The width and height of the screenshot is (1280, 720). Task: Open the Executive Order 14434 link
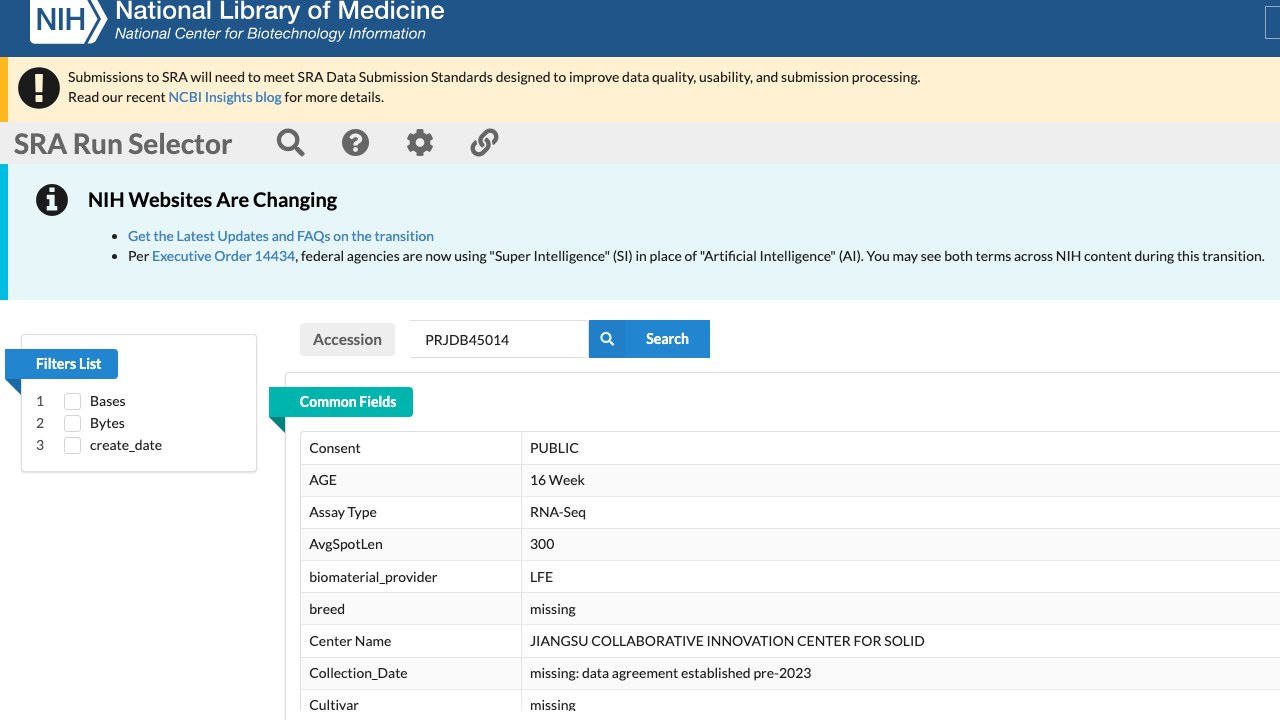pyautogui.click(x=224, y=256)
